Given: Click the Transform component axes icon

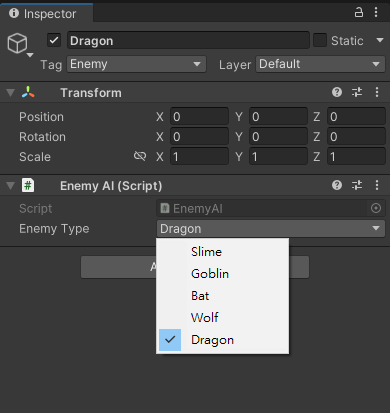Looking at the screenshot, I should (x=28, y=92).
